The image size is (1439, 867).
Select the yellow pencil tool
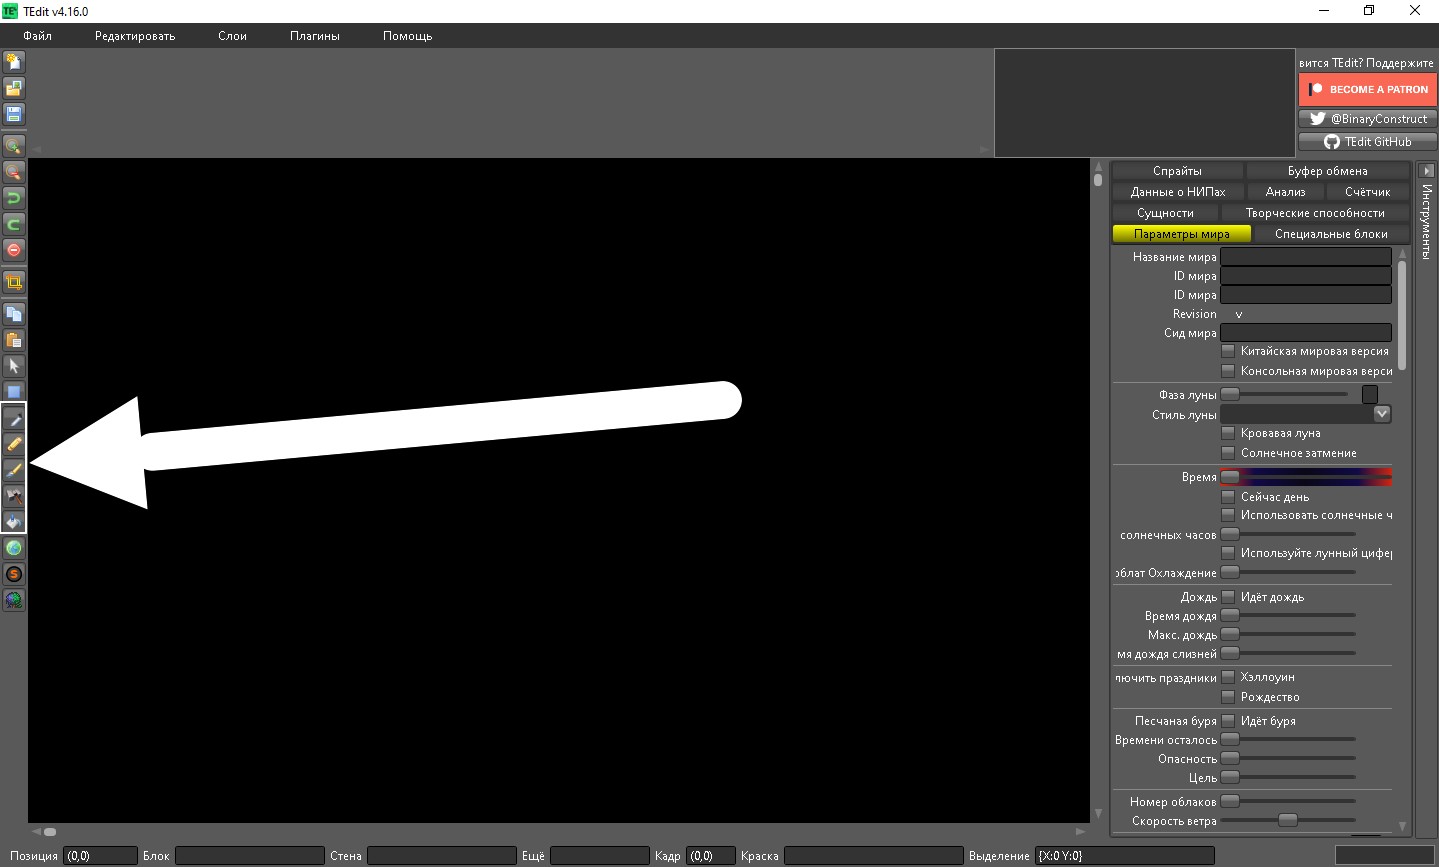[14, 444]
